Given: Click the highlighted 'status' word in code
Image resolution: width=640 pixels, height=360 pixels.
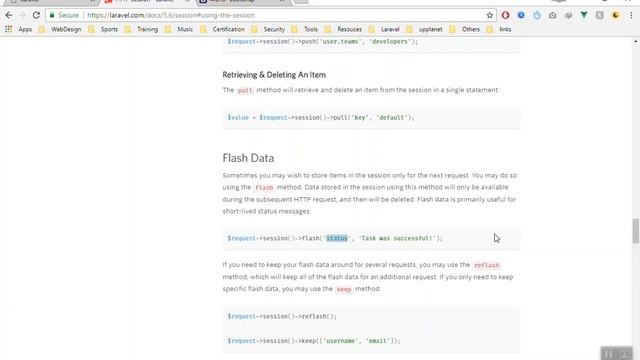Looking at the screenshot, I should coord(337,238).
